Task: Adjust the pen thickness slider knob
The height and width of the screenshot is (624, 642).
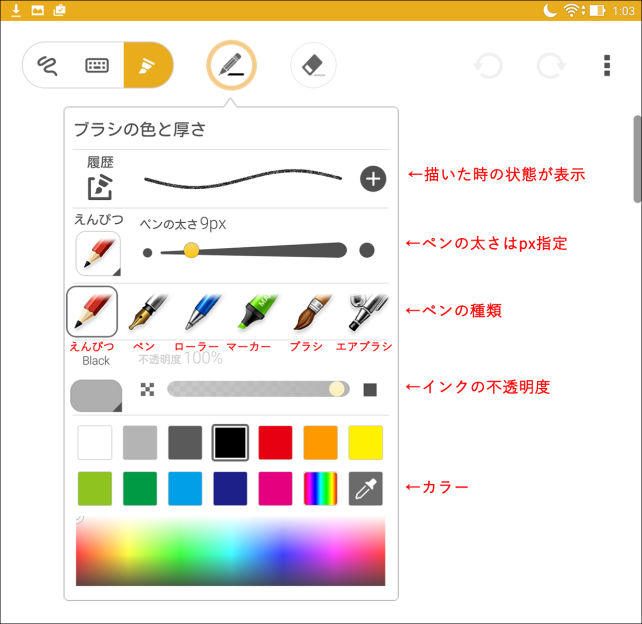Action: (x=191, y=250)
